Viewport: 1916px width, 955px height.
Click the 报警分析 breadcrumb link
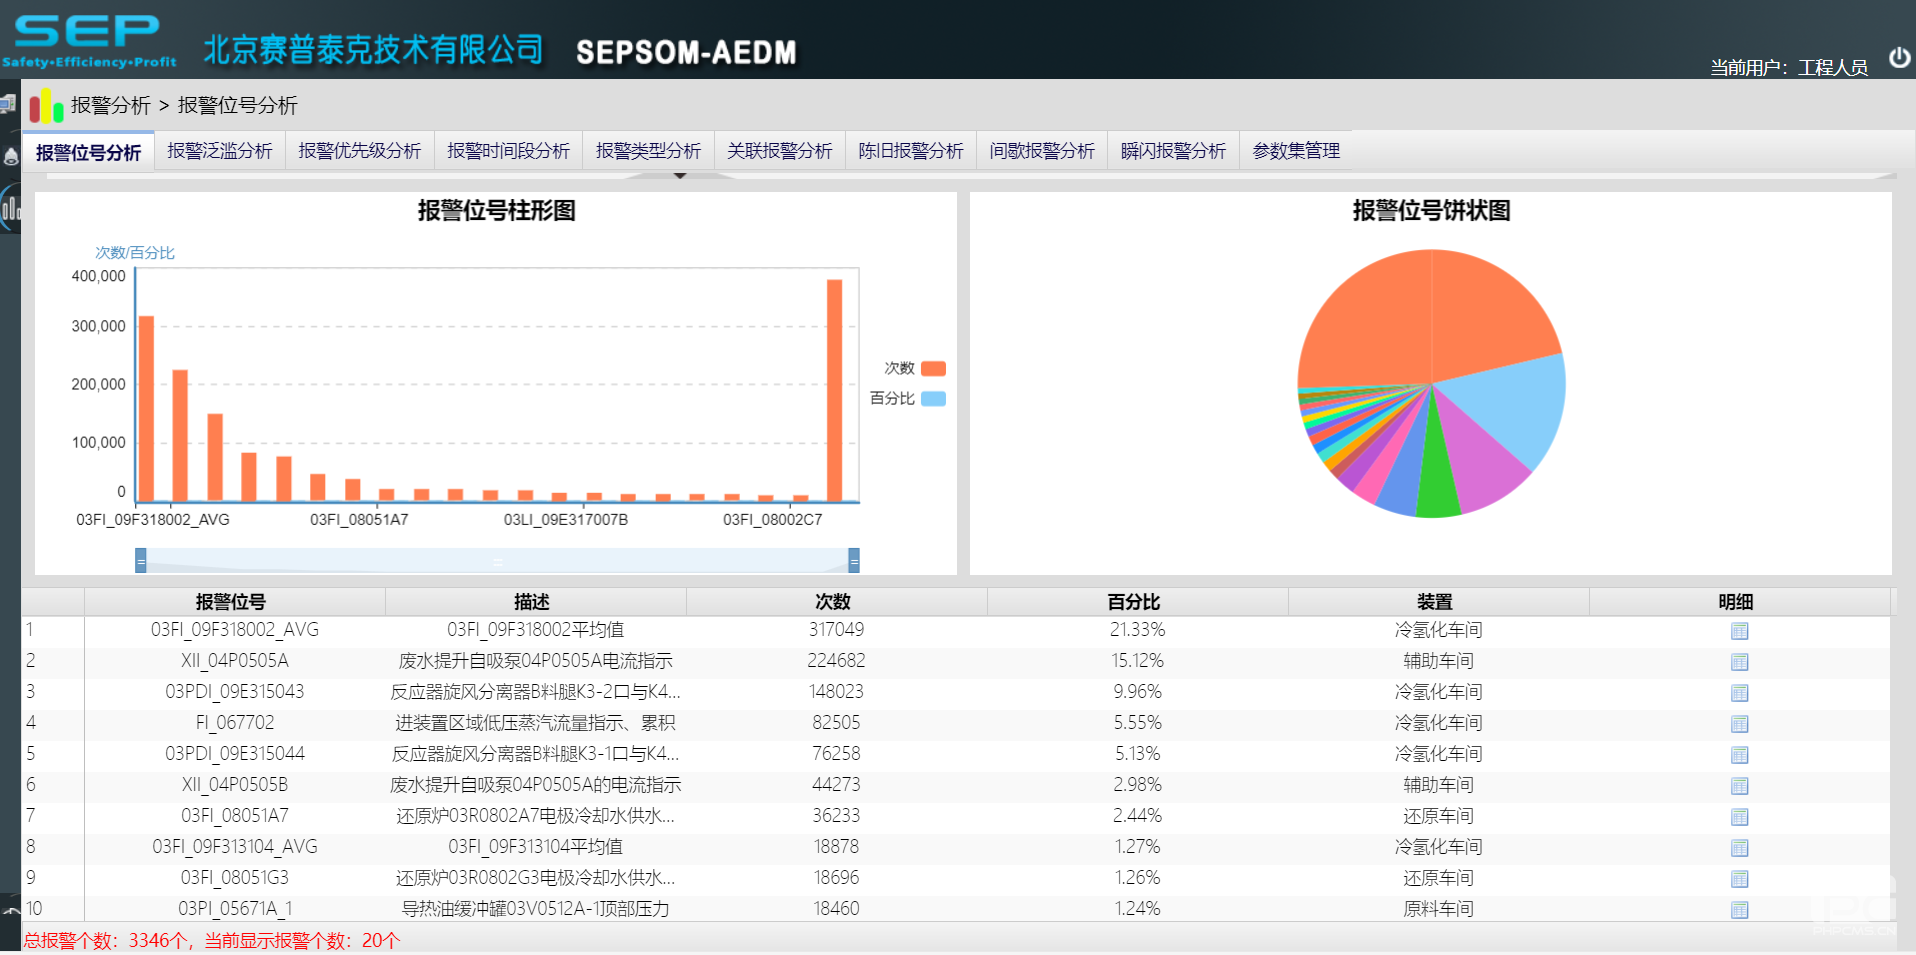(x=113, y=105)
